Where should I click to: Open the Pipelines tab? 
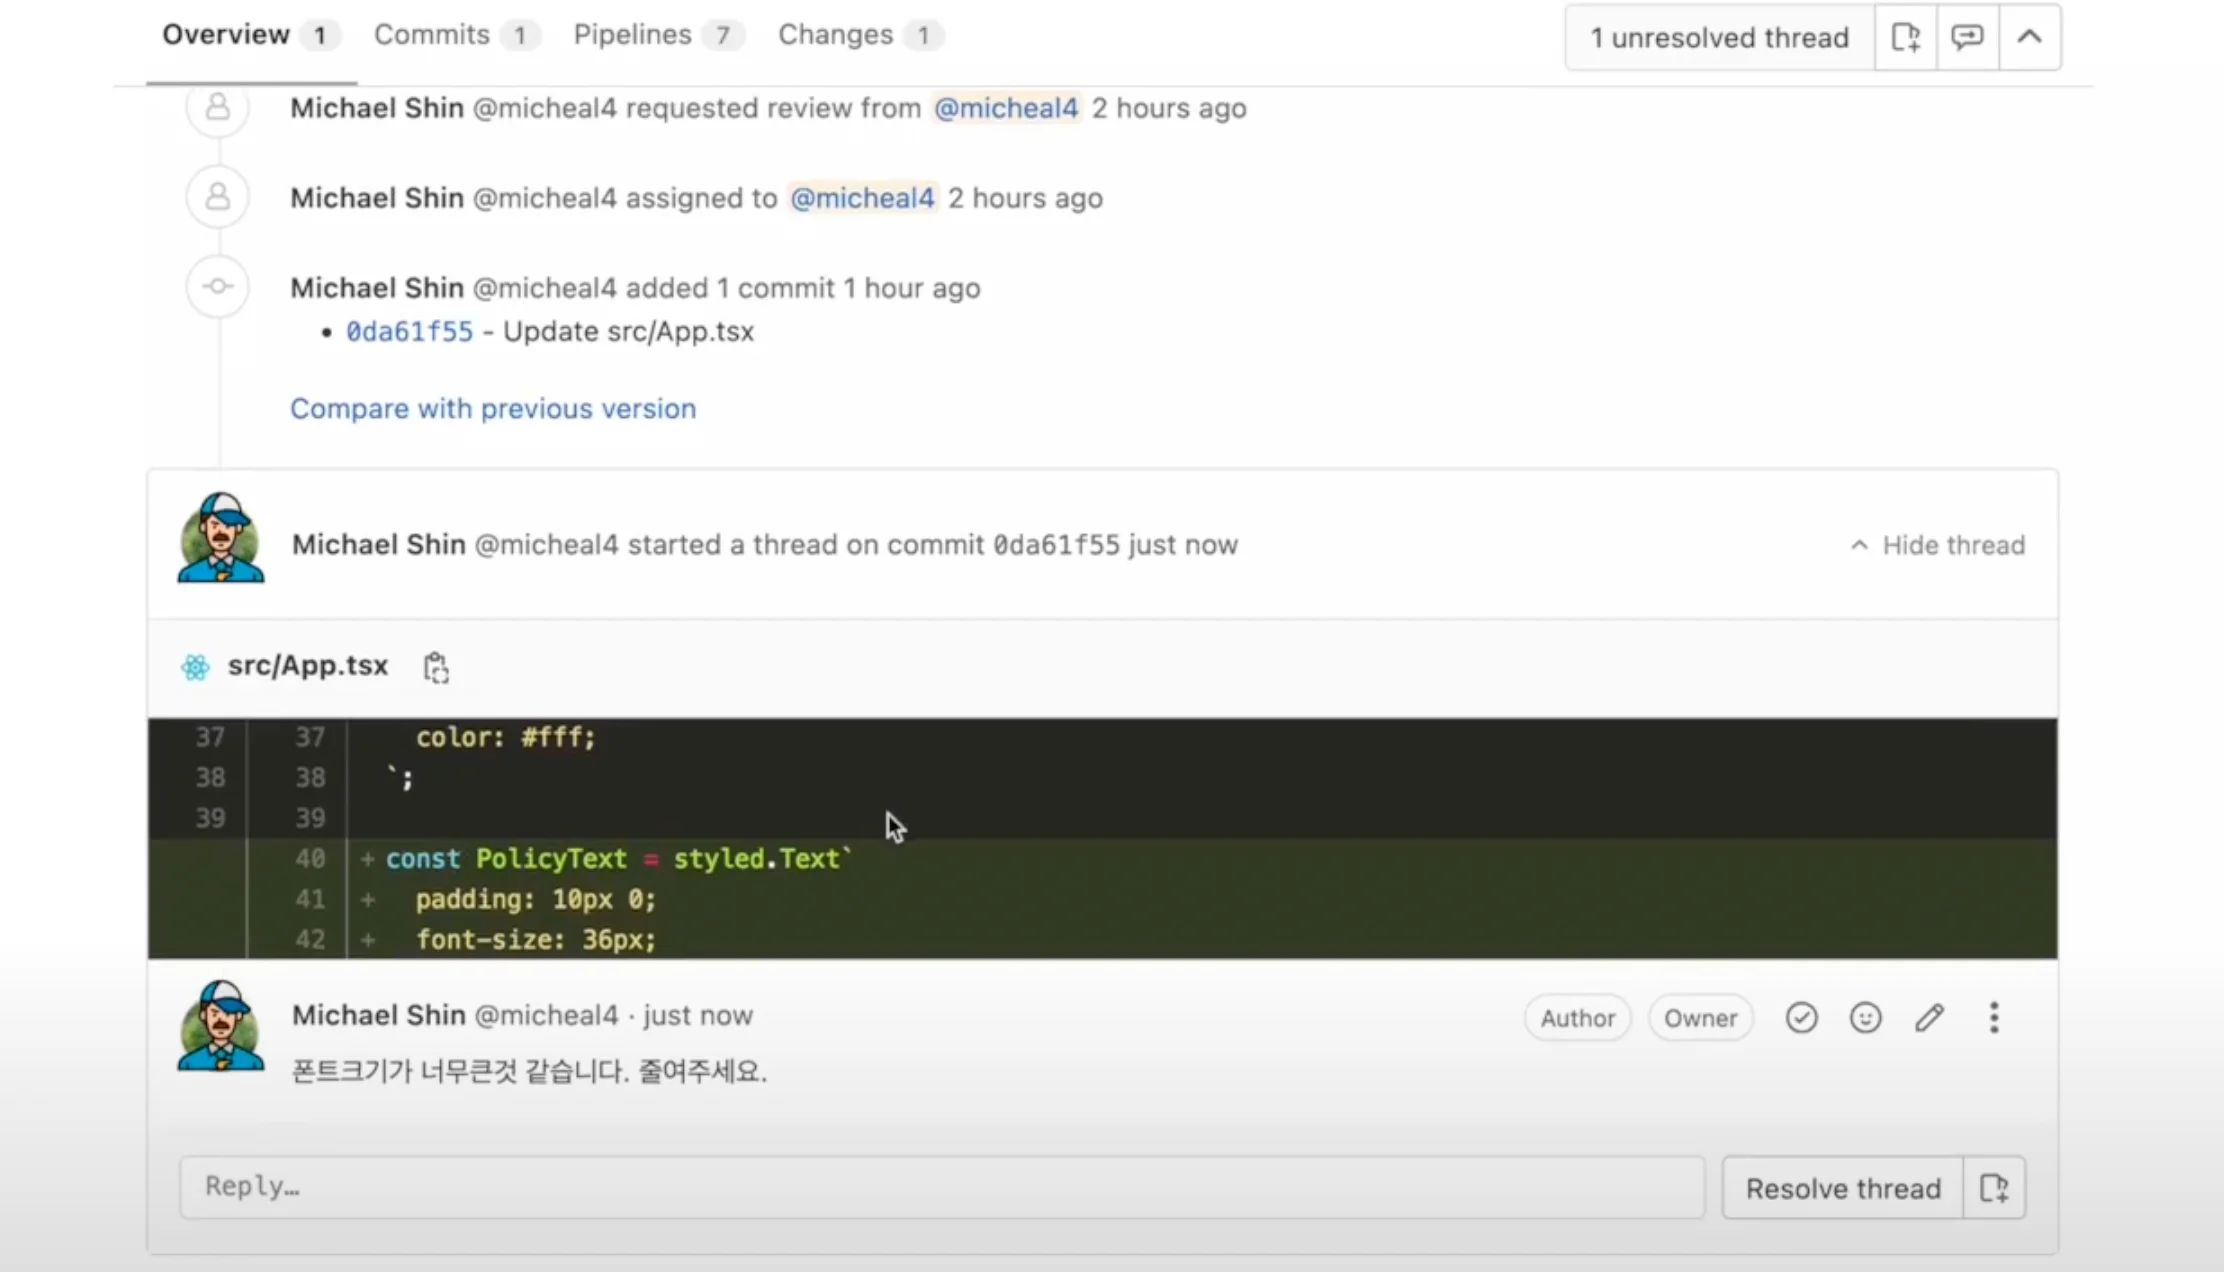click(632, 35)
